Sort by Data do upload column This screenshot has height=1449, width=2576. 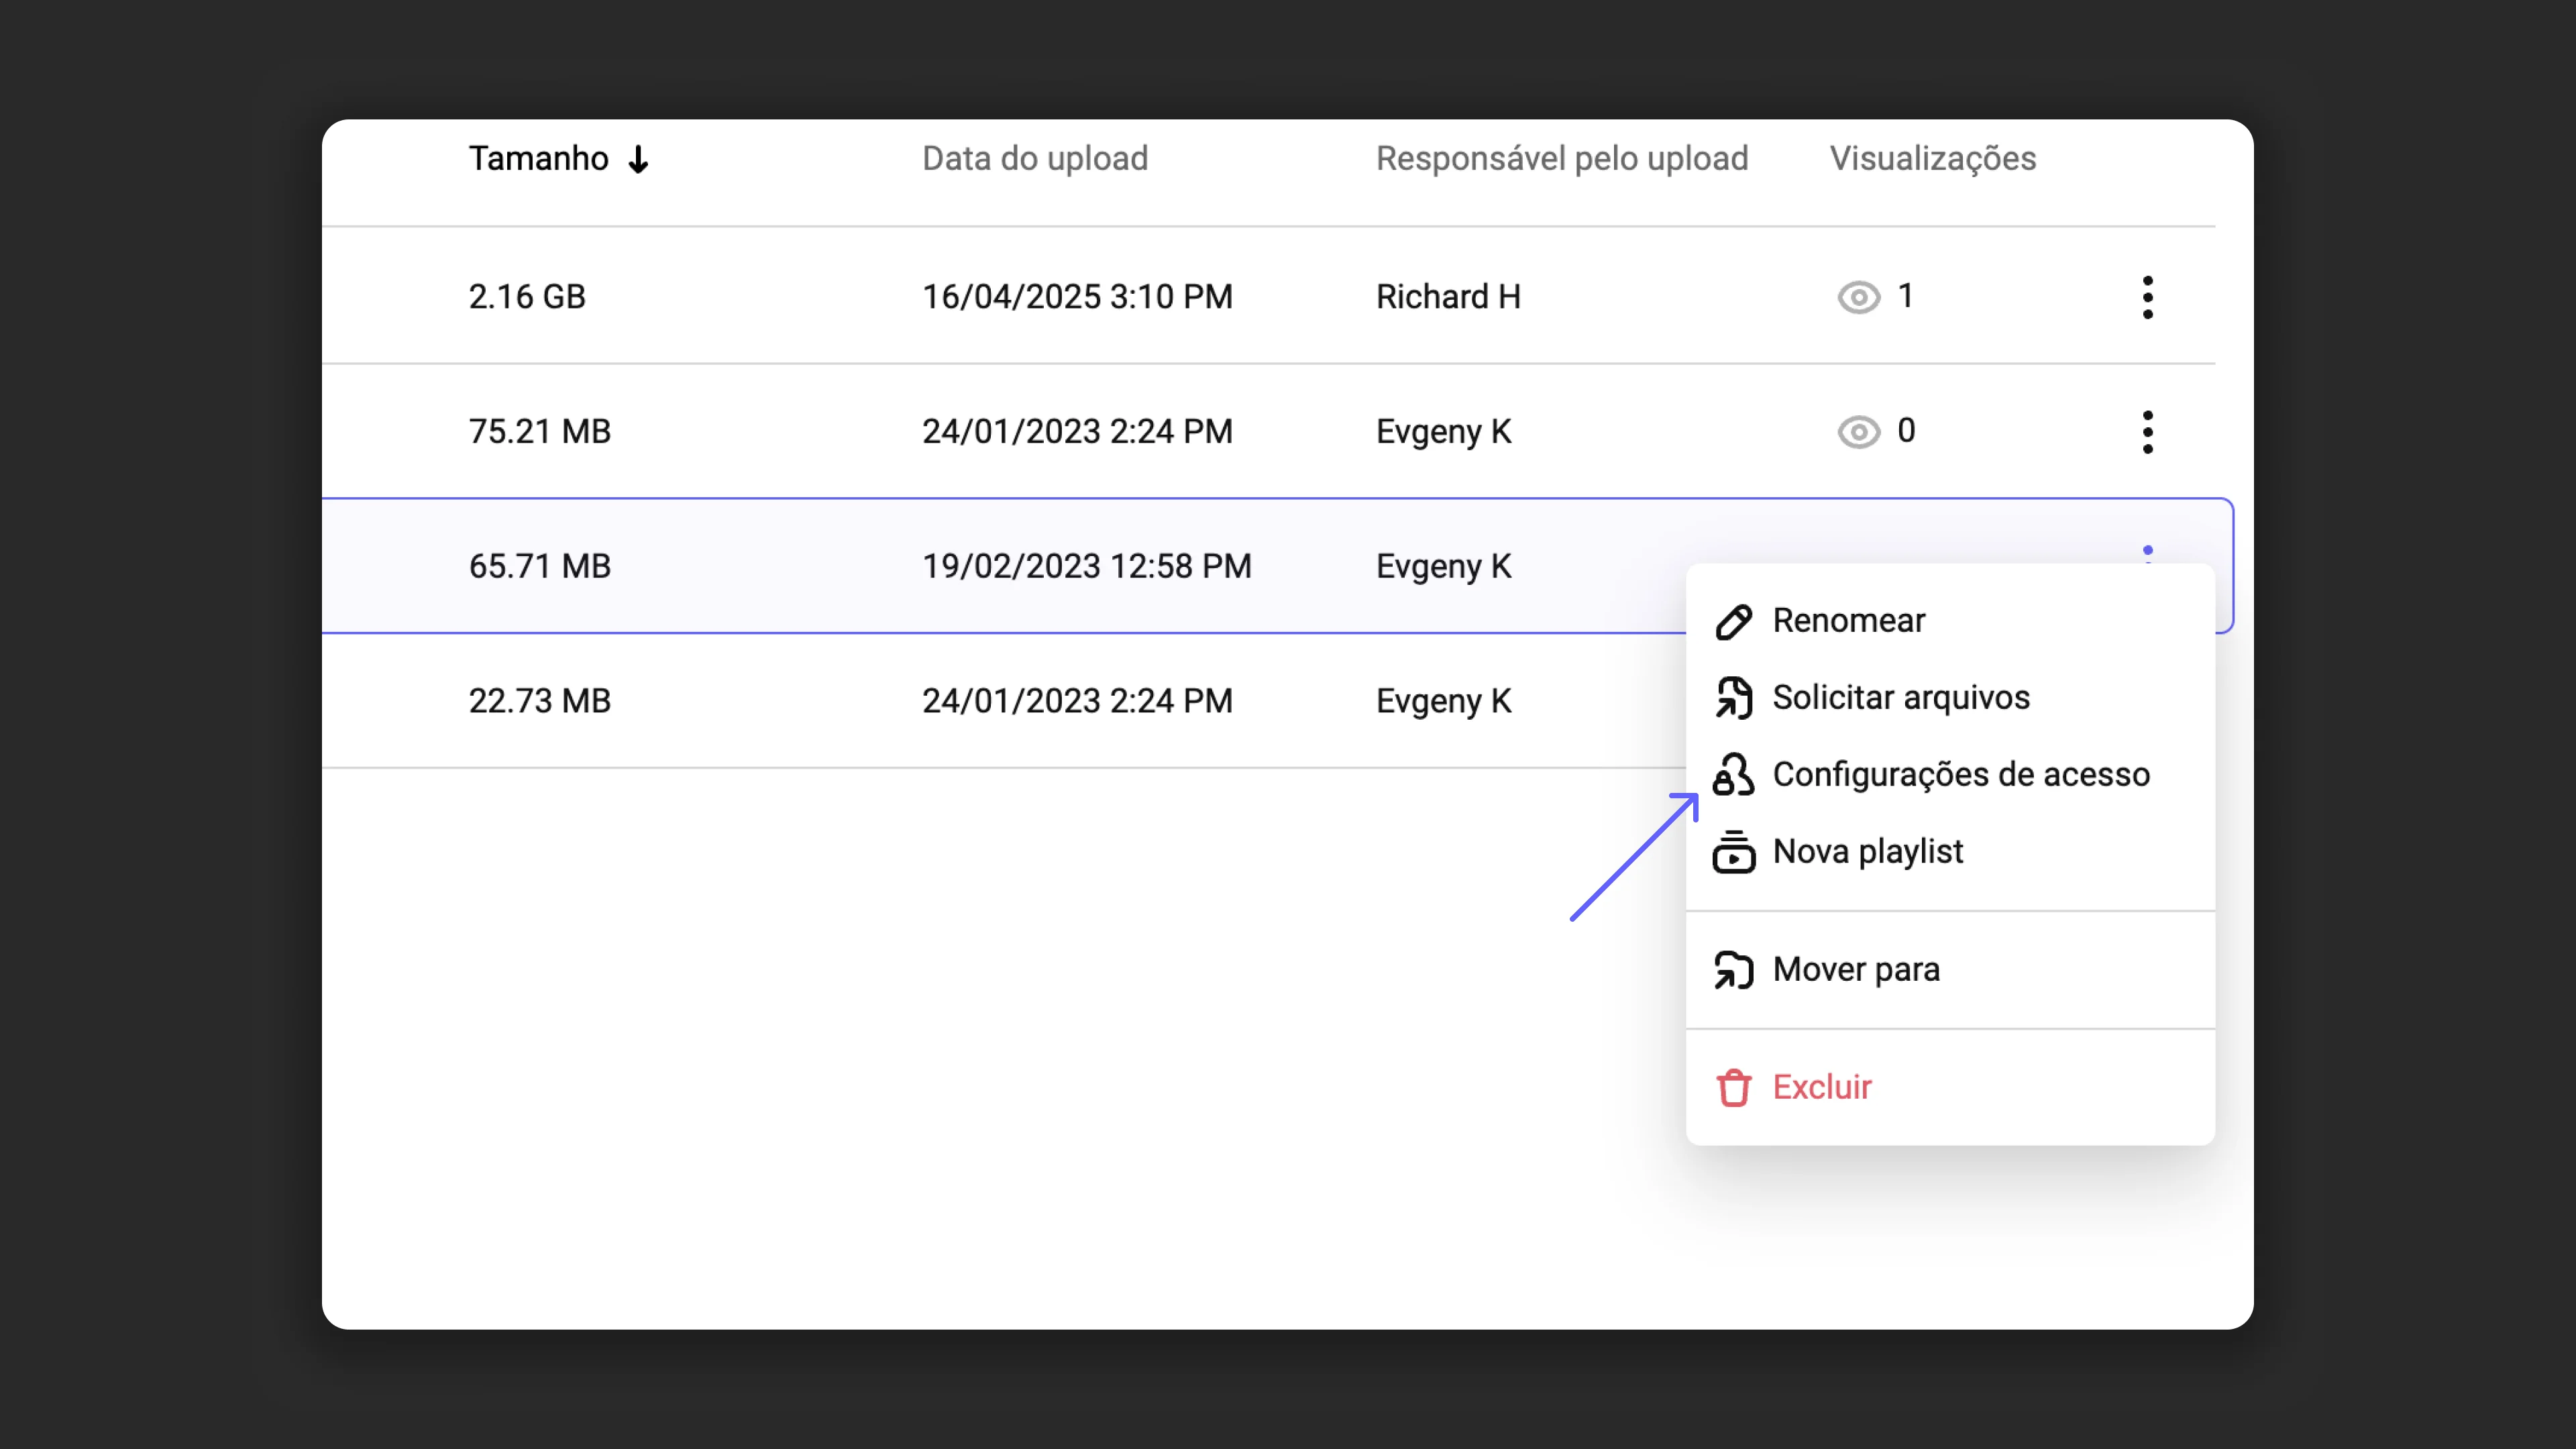(x=1035, y=159)
